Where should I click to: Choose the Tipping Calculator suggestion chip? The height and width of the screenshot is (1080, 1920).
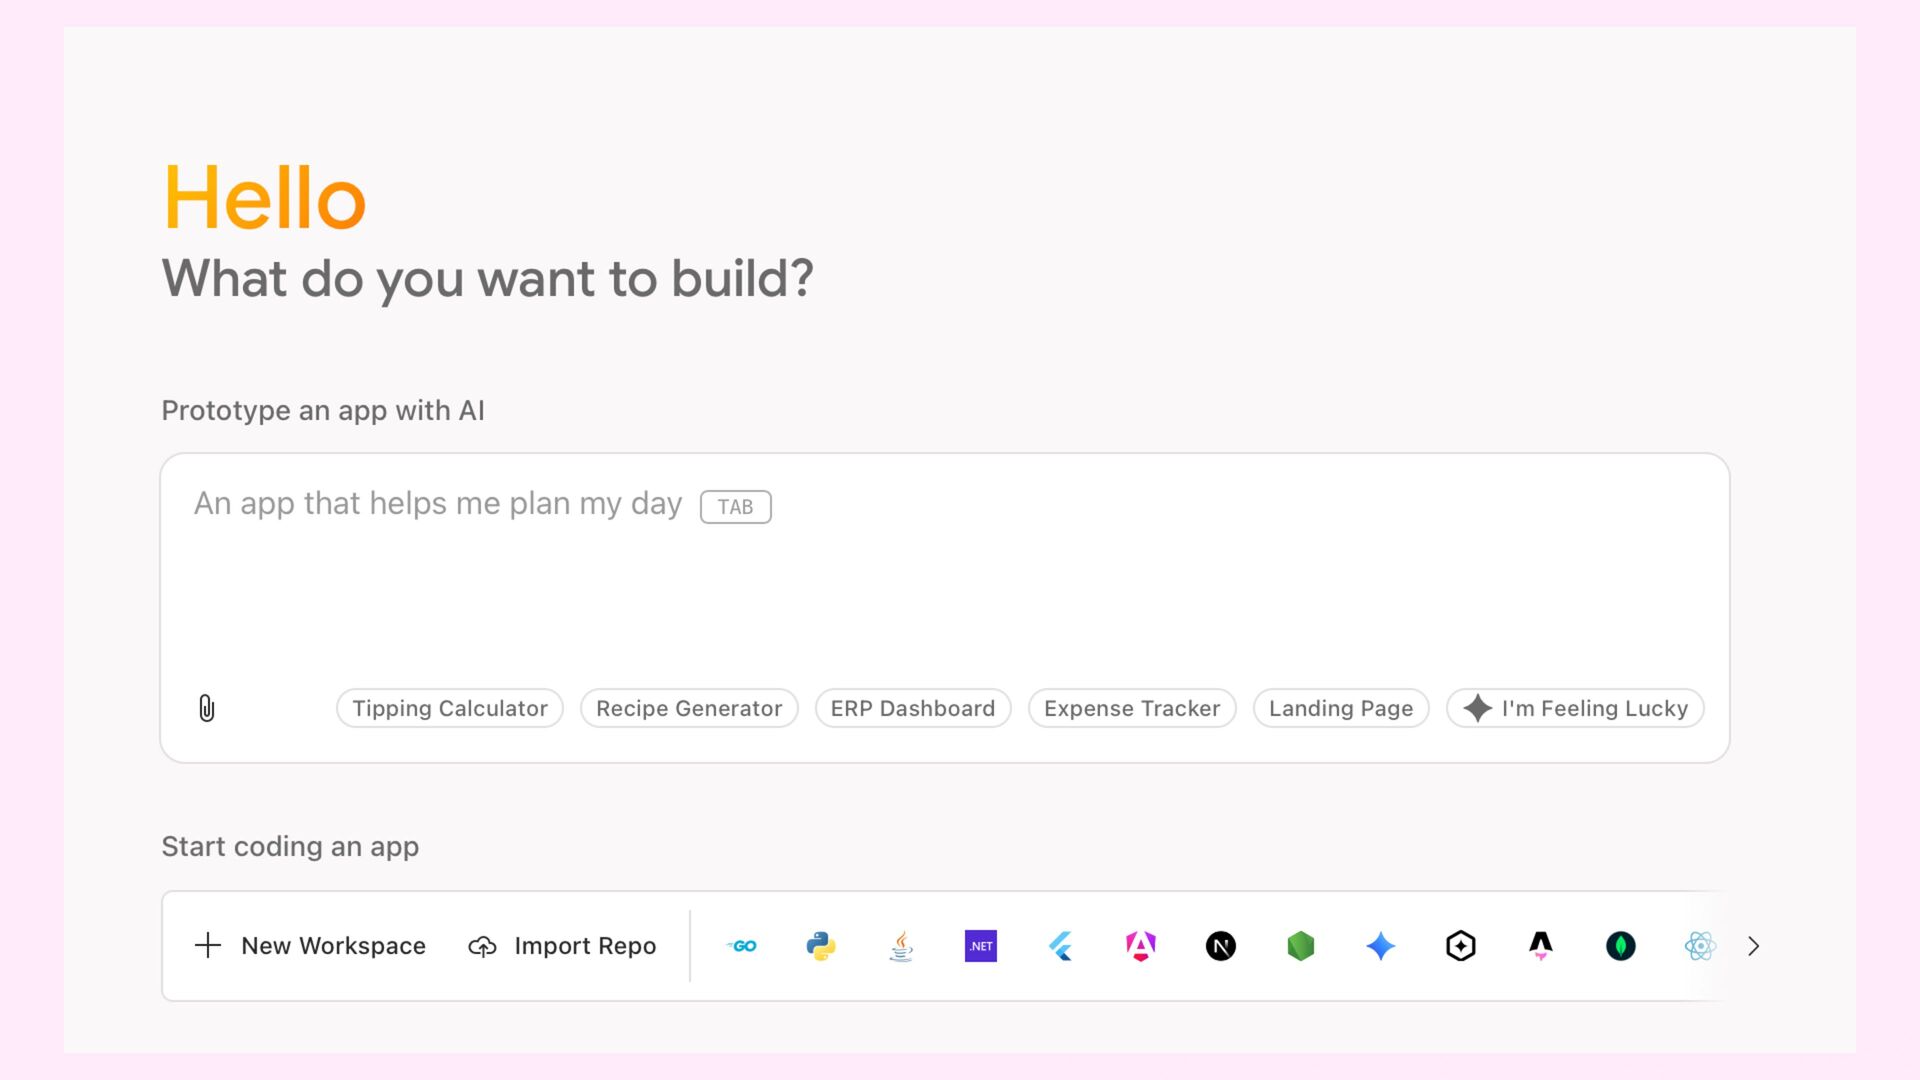tap(450, 708)
